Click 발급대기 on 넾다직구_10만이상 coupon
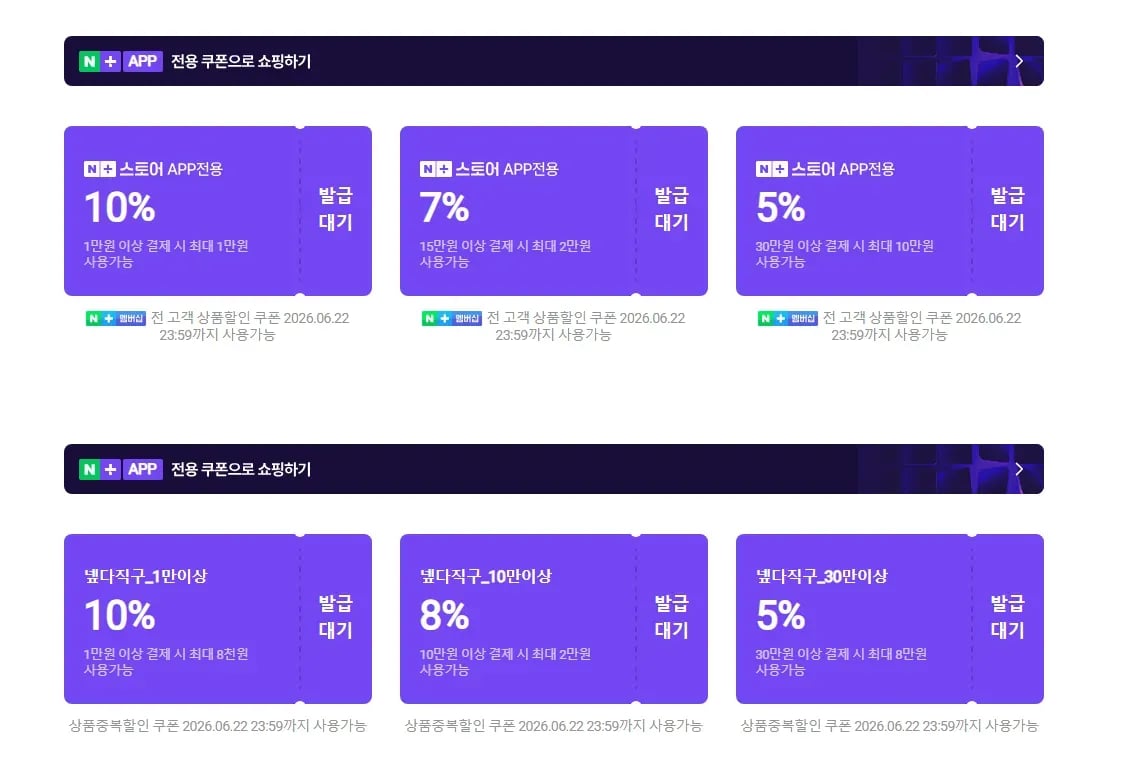This screenshot has height=777, width=1127. pyautogui.click(x=671, y=617)
